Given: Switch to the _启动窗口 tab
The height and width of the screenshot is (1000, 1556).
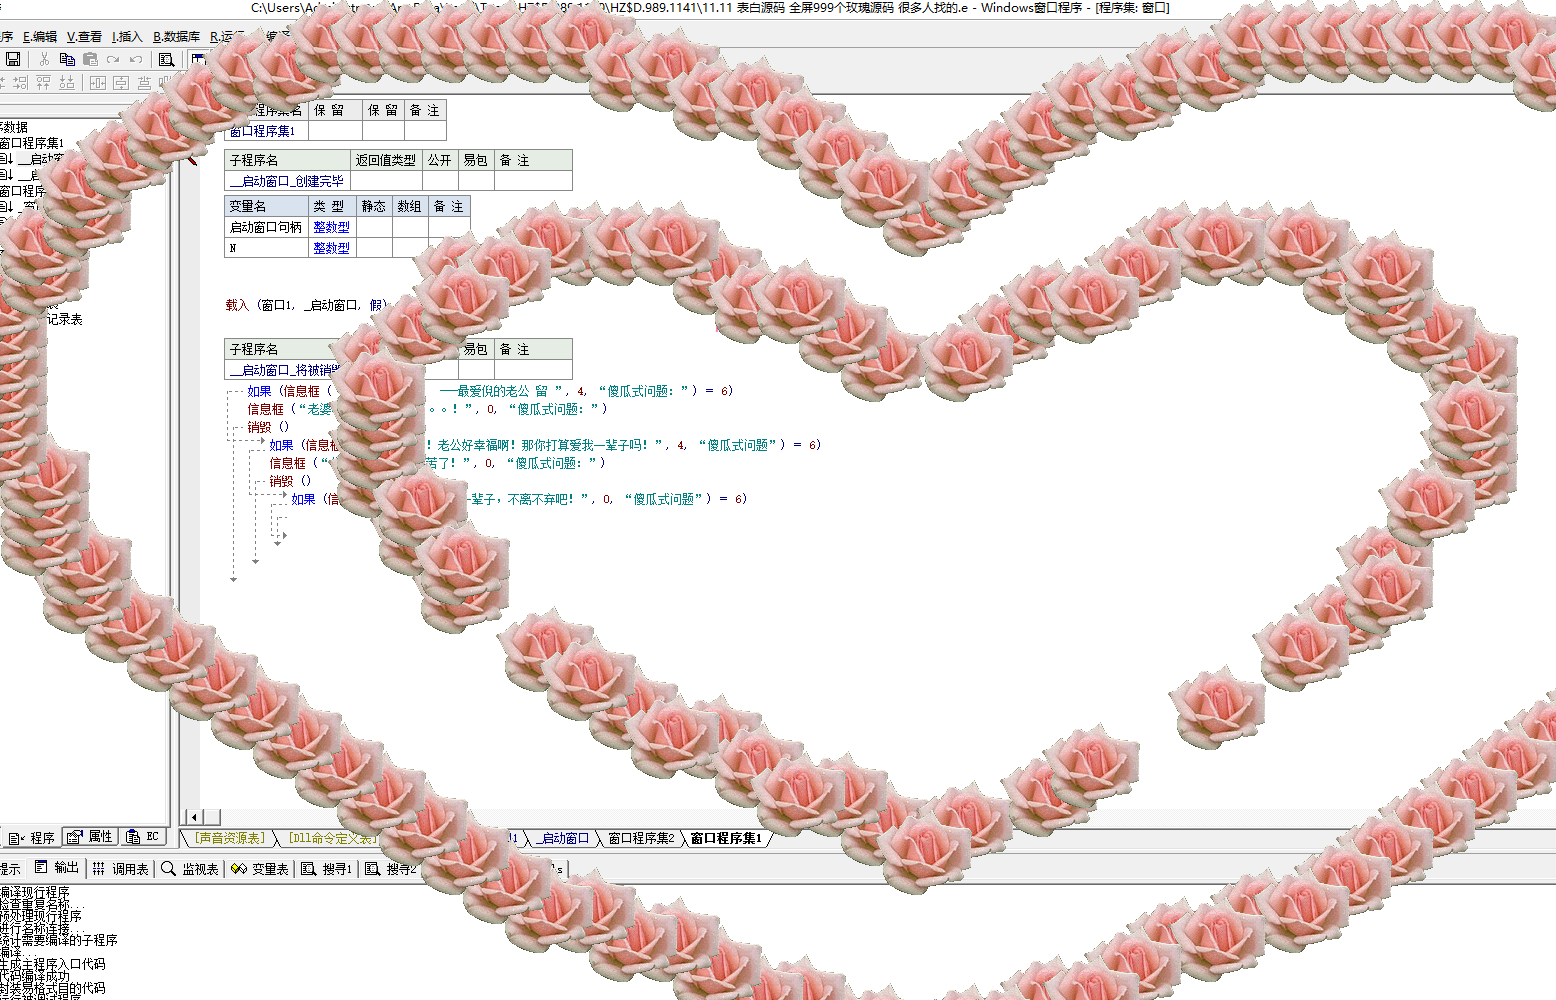Looking at the screenshot, I should coord(565,839).
